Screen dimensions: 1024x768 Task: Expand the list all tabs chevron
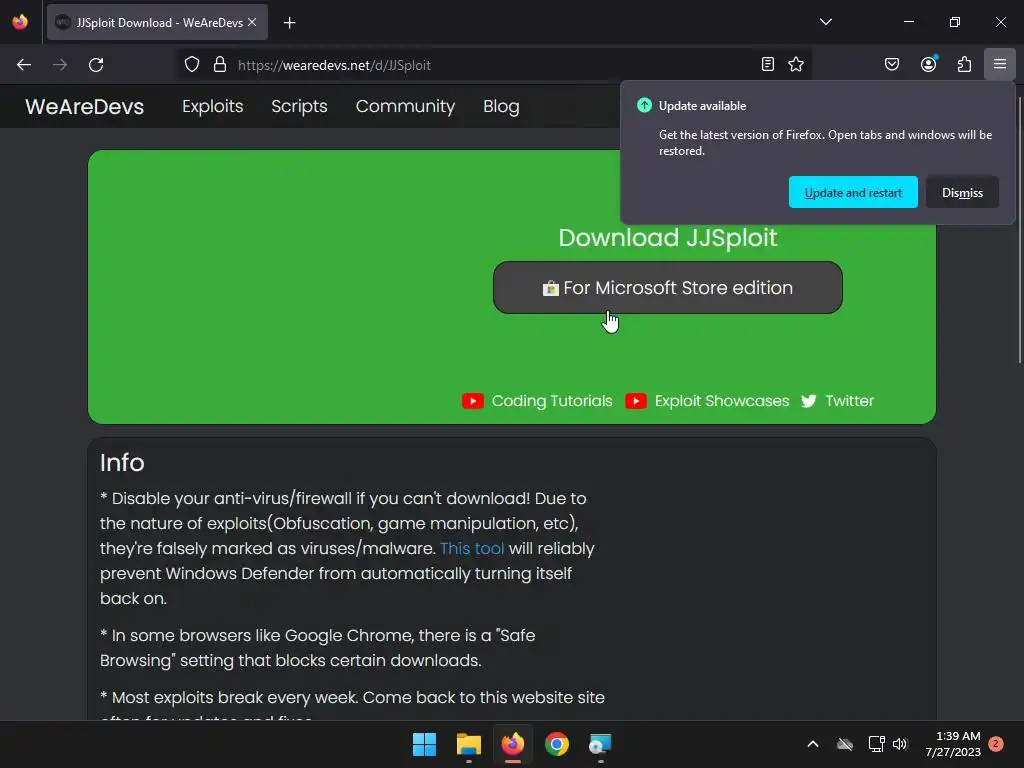click(826, 22)
